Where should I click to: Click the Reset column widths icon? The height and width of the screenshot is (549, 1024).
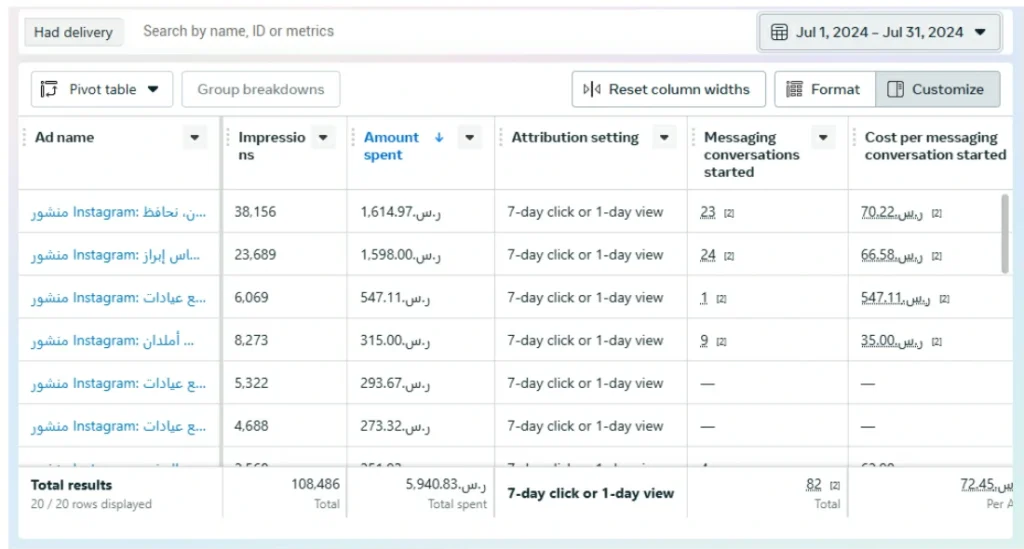tap(592, 89)
